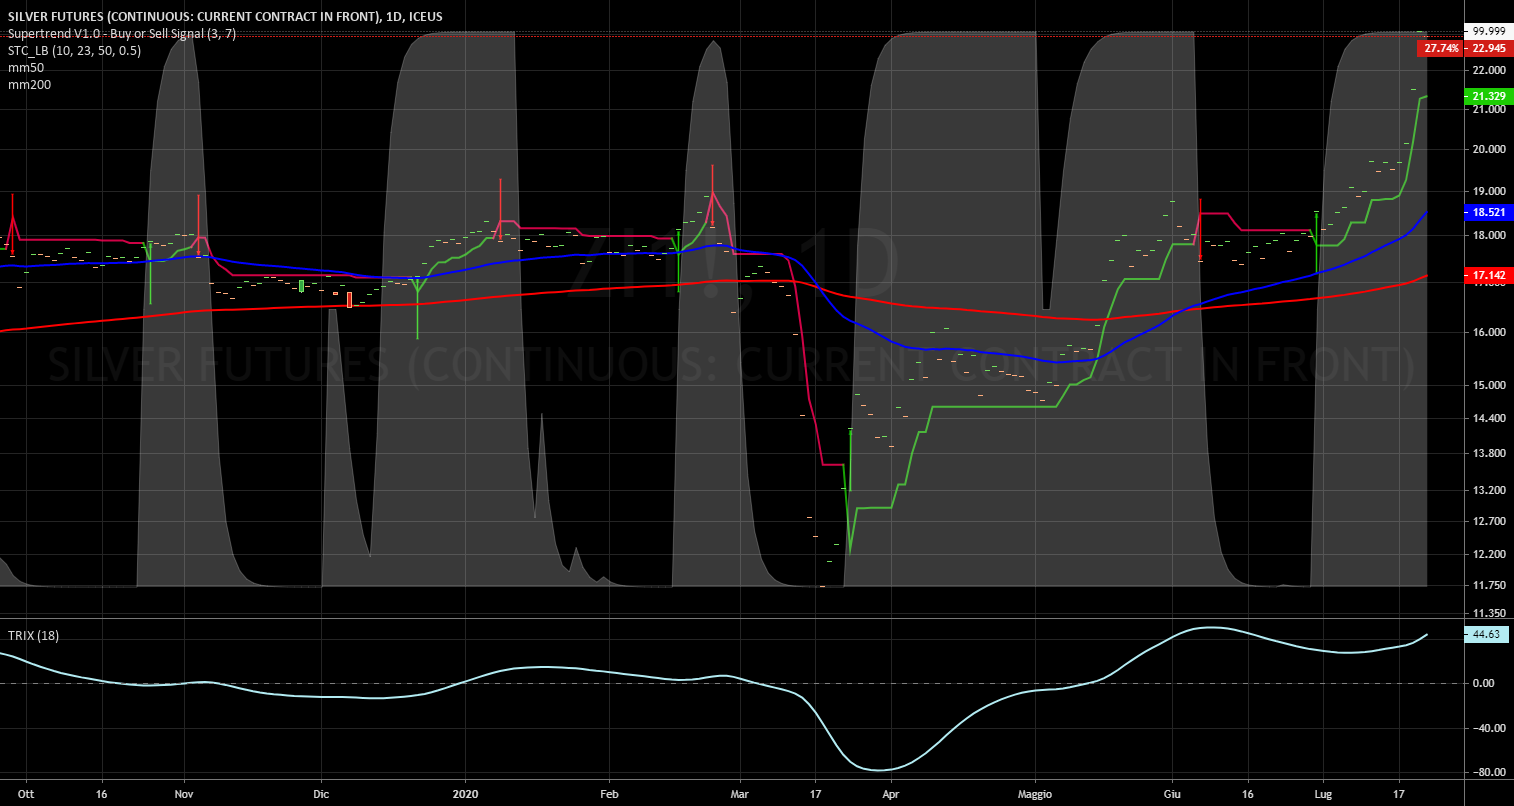
Task: Click the mm50 moving average label
Action: (26, 67)
